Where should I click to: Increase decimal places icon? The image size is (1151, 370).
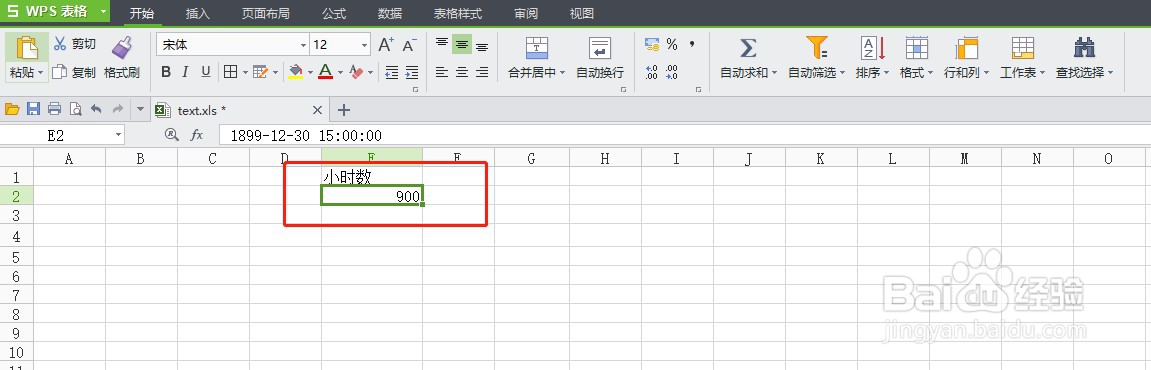pos(651,72)
